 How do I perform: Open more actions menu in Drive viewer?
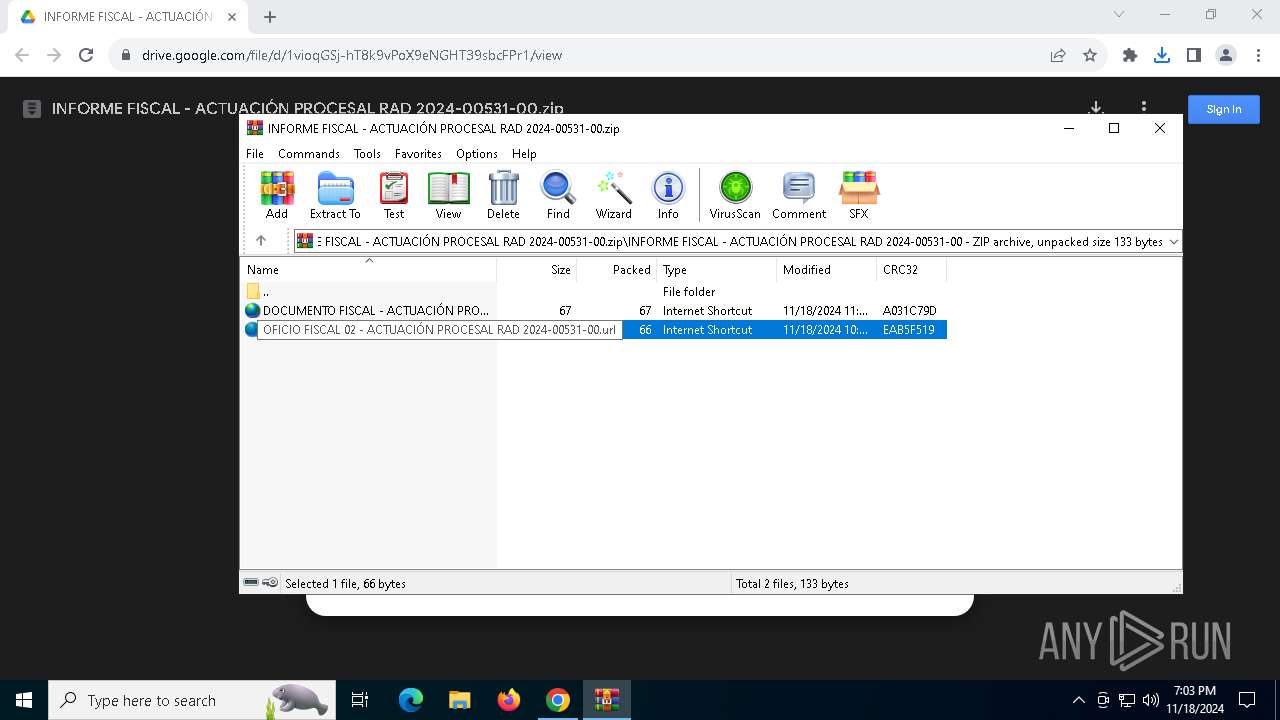coord(1144,108)
